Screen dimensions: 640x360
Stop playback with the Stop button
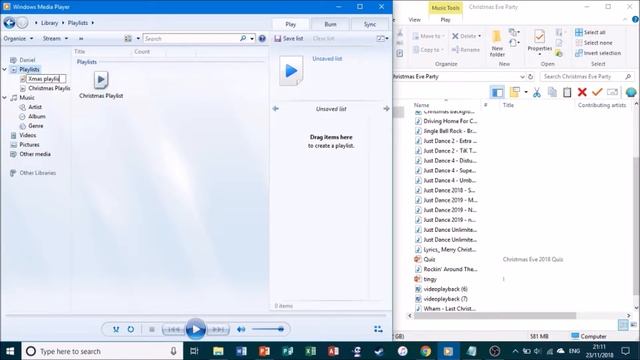pyautogui.click(x=152, y=329)
